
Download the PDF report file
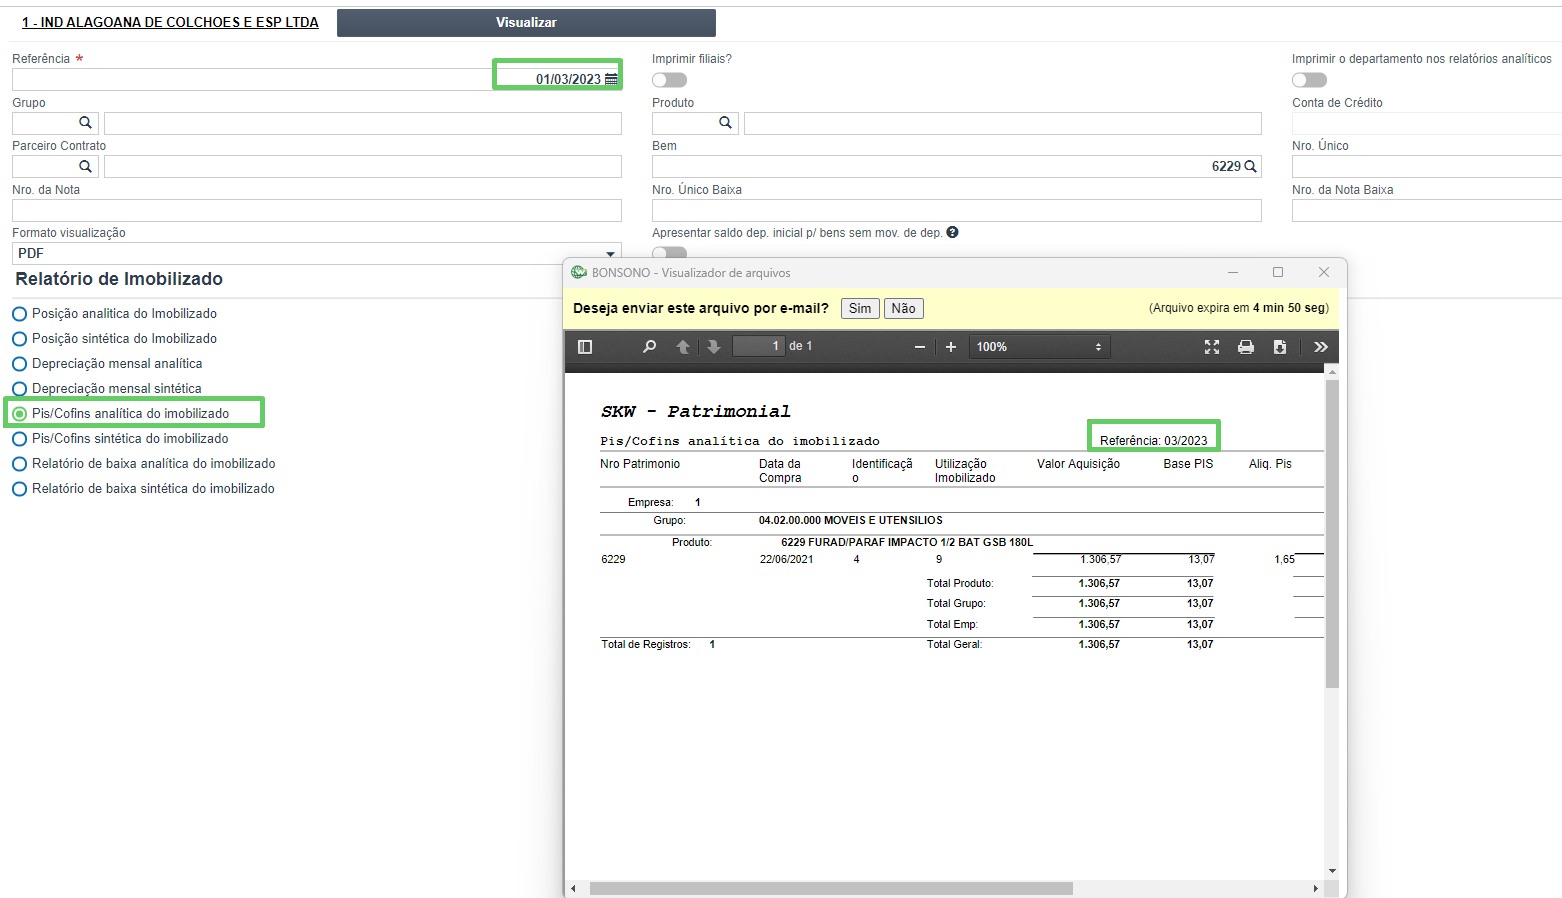[x=1280, y=347]
